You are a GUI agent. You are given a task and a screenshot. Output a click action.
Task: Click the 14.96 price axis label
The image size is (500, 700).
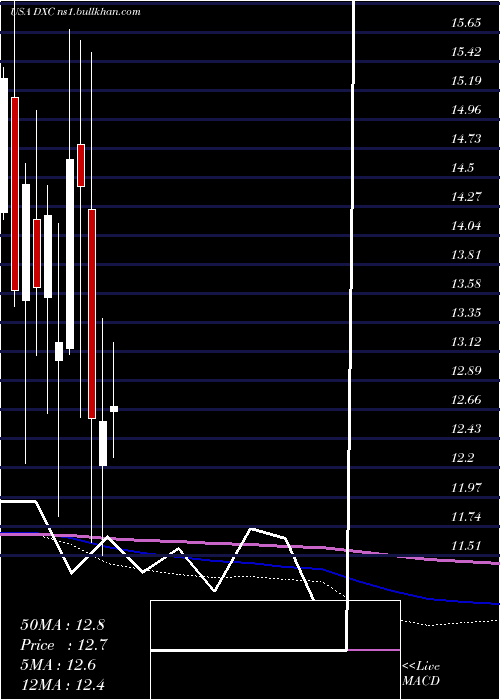466,110
